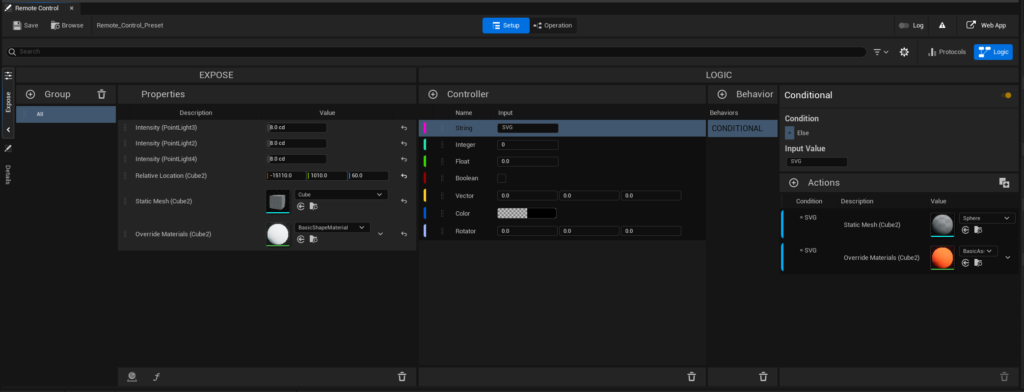This screenshot has height=392, width=1024.
Task: Add a new Action with the plus icon
Action: point(793,182)
